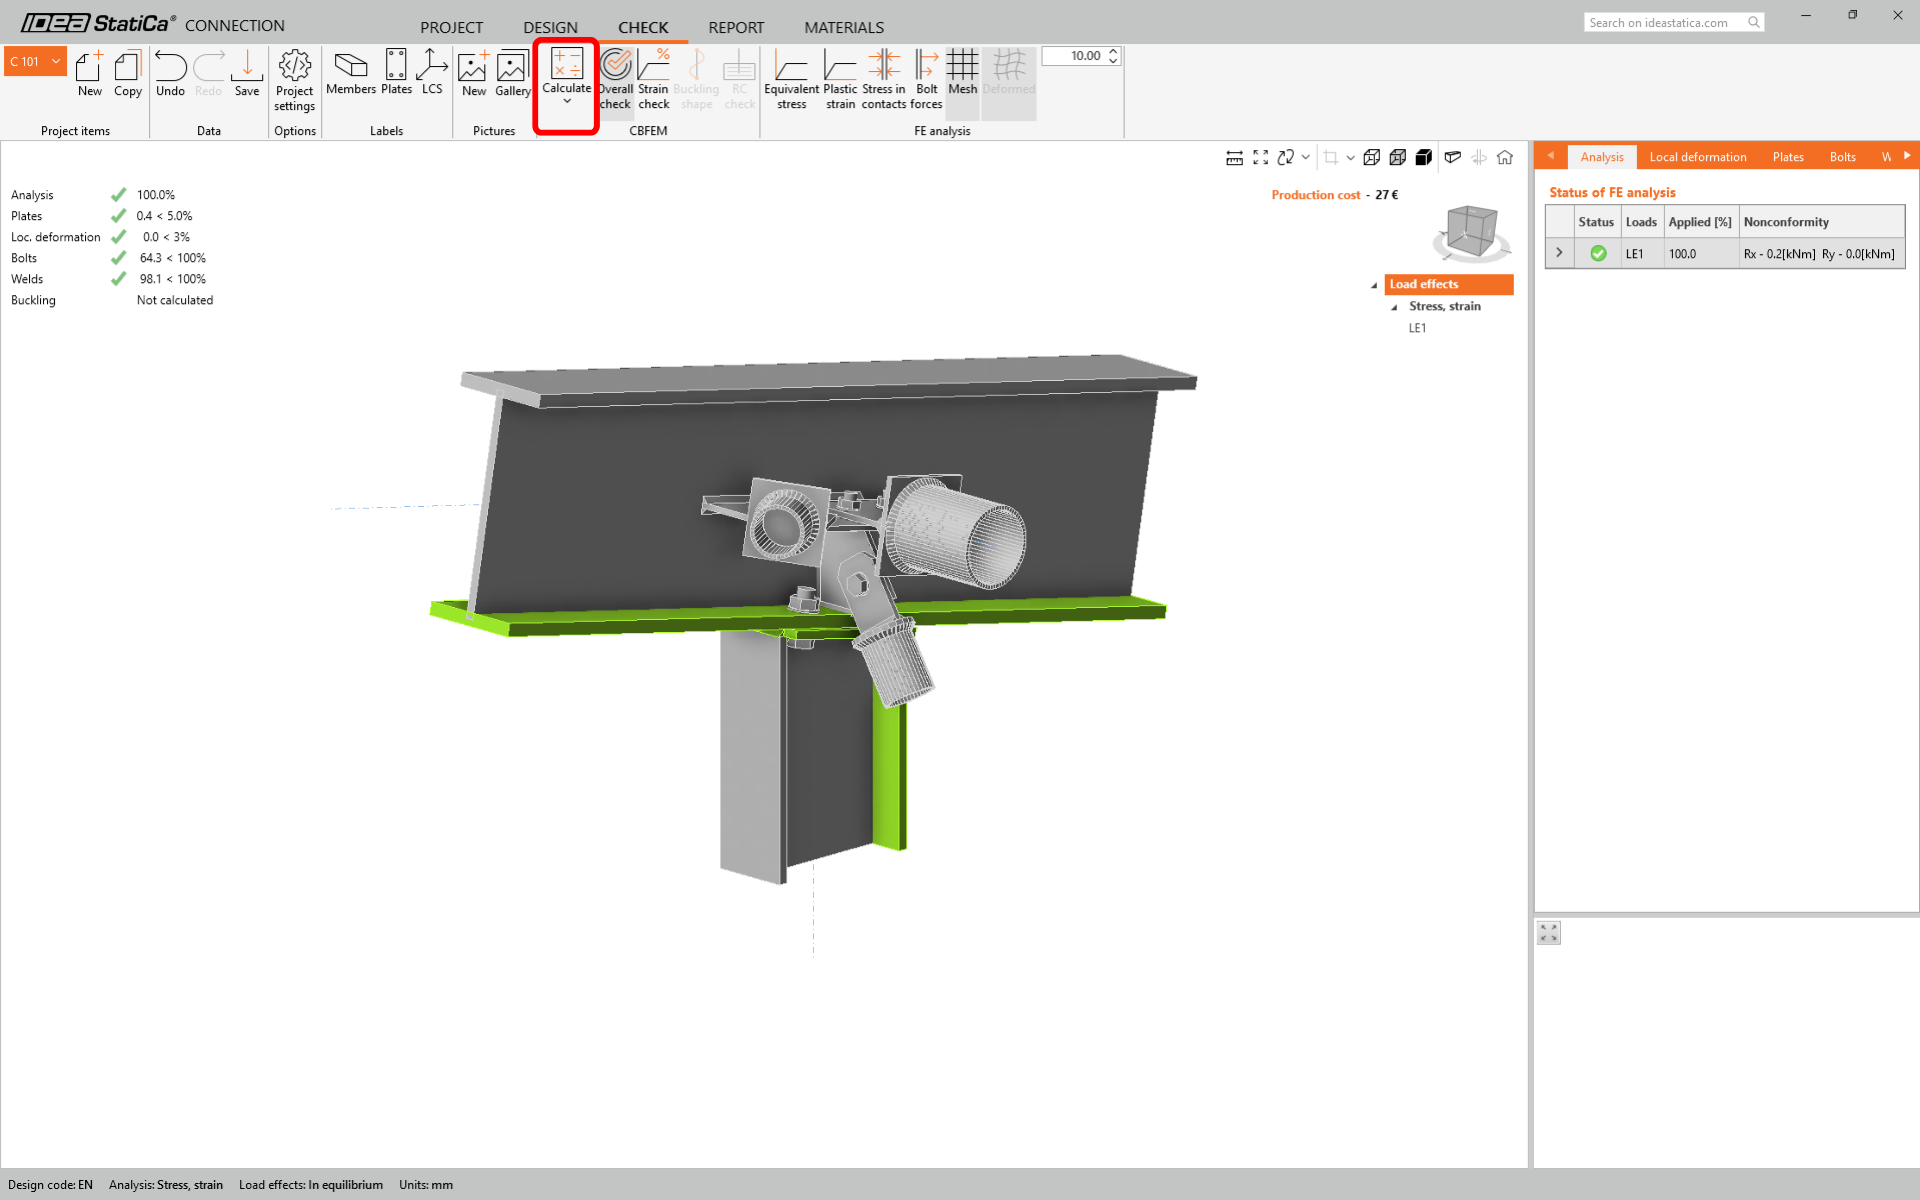The width and height of the screenshot is (1920, 1200).
Task: Click the Save button
Action: click(x=247, y=74)
